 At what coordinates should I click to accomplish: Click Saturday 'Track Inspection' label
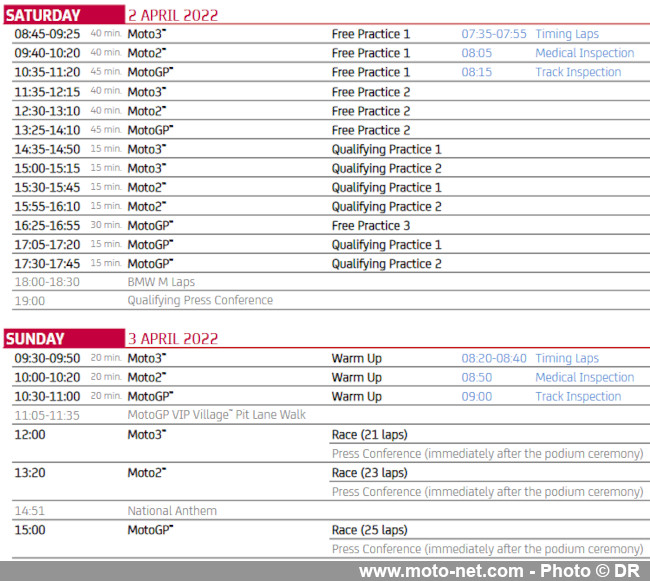pos(578,72)
